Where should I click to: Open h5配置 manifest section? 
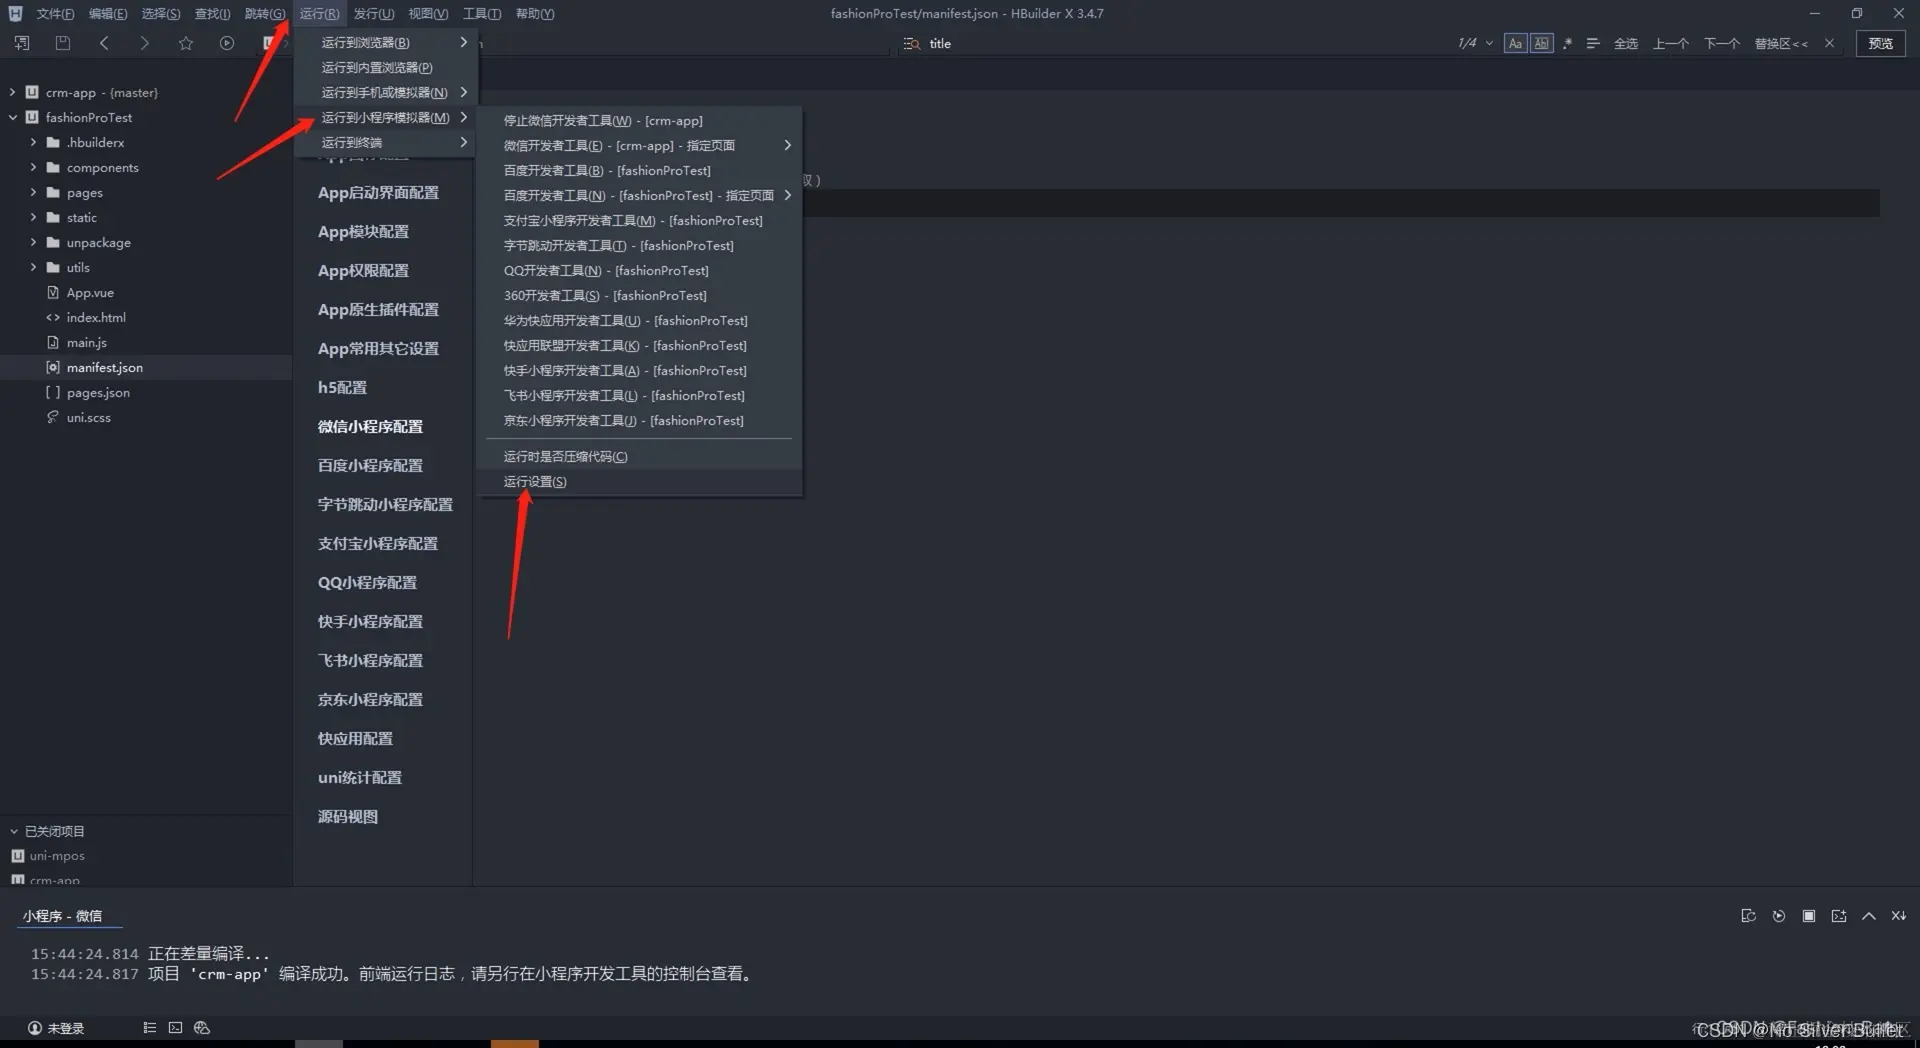point(342,387)
